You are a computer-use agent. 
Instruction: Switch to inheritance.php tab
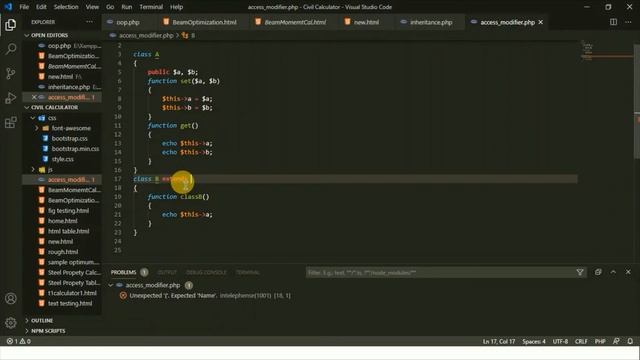pyautogui.click(x=431, y=22)
